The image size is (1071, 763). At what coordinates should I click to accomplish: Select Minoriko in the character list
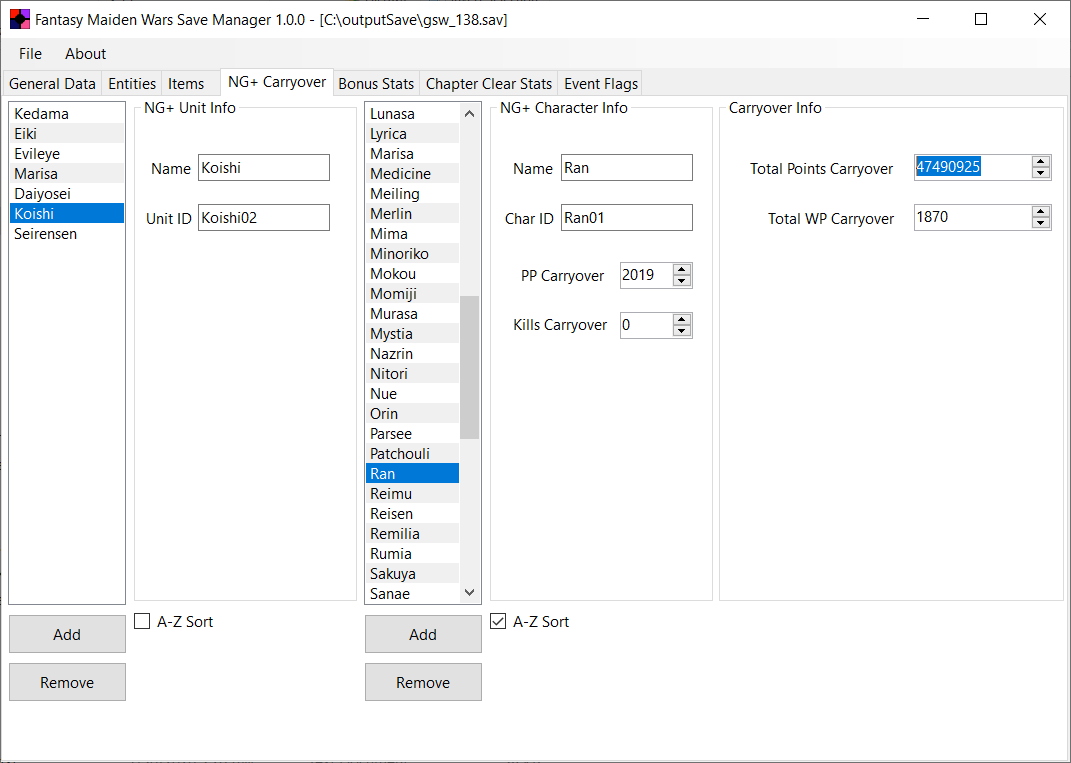(413, 253)
